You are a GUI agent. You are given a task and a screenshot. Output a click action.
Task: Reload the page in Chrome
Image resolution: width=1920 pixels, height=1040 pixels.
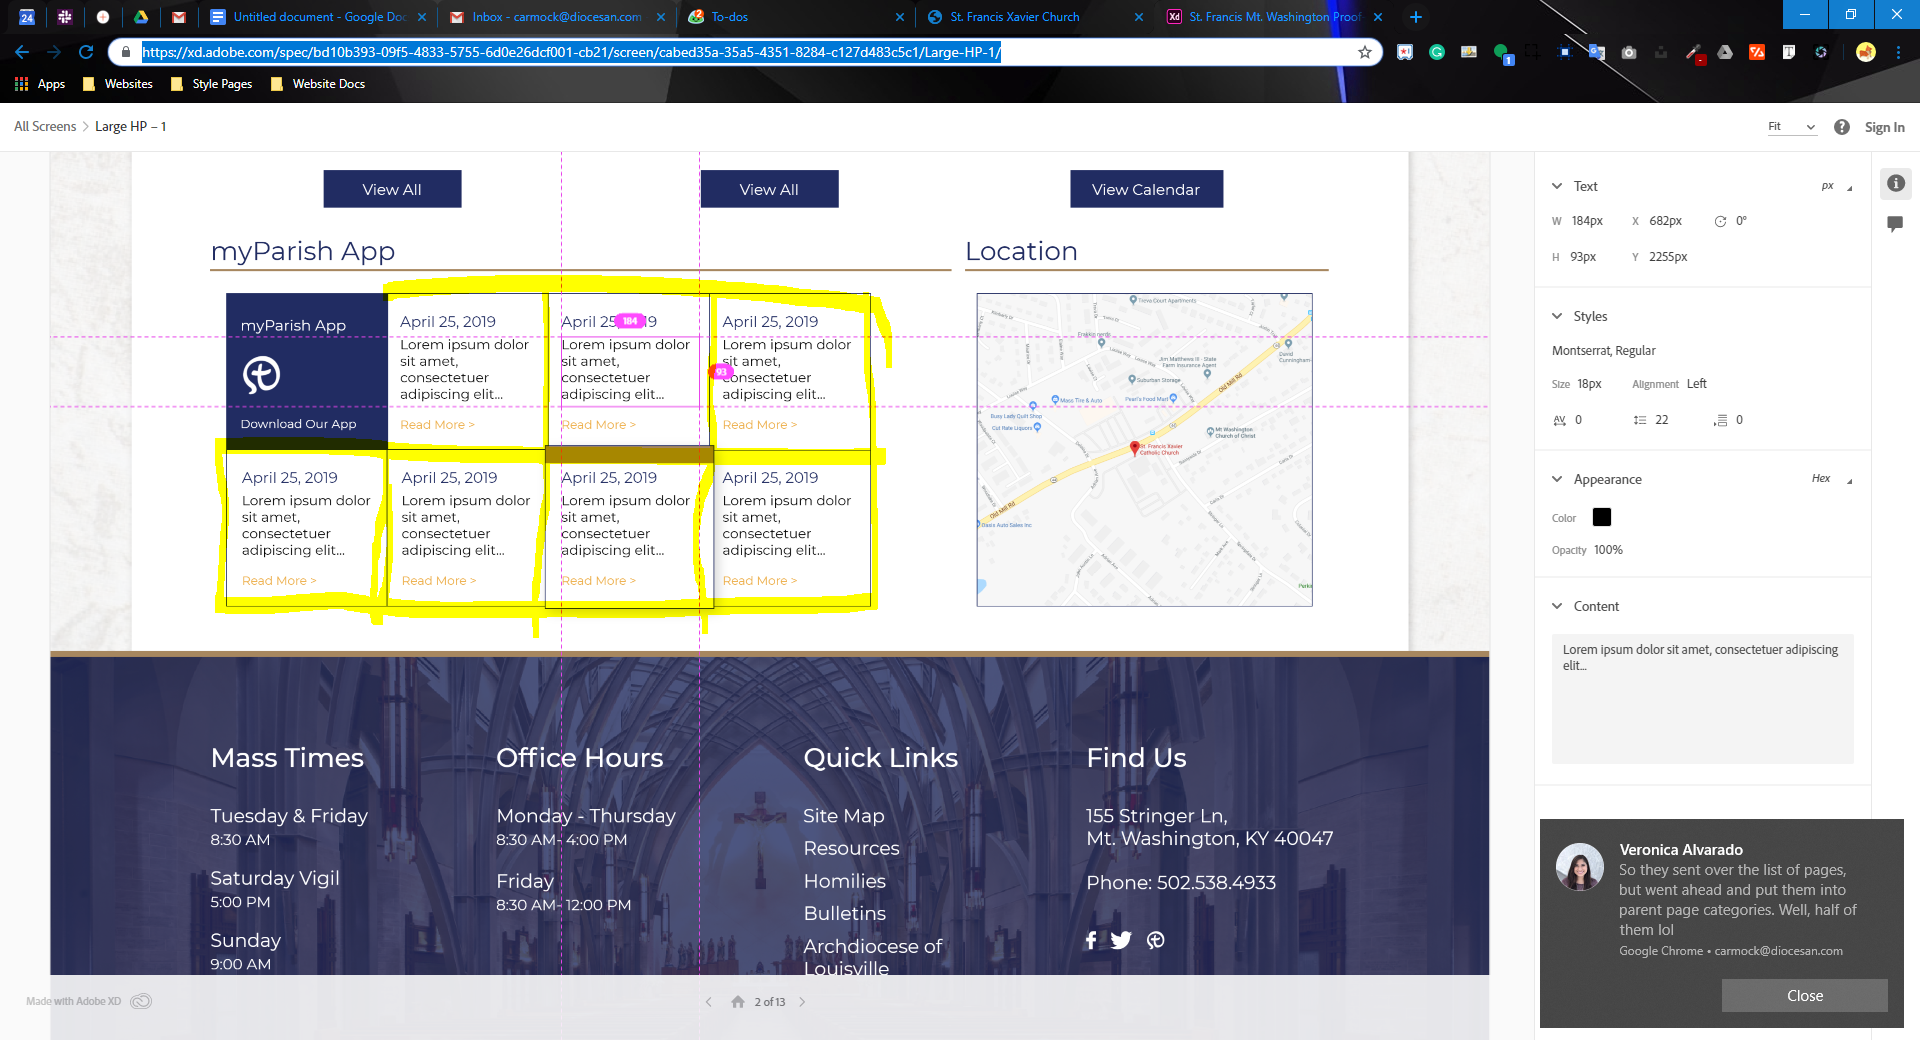pyautogui.click(x=86, y=52)
